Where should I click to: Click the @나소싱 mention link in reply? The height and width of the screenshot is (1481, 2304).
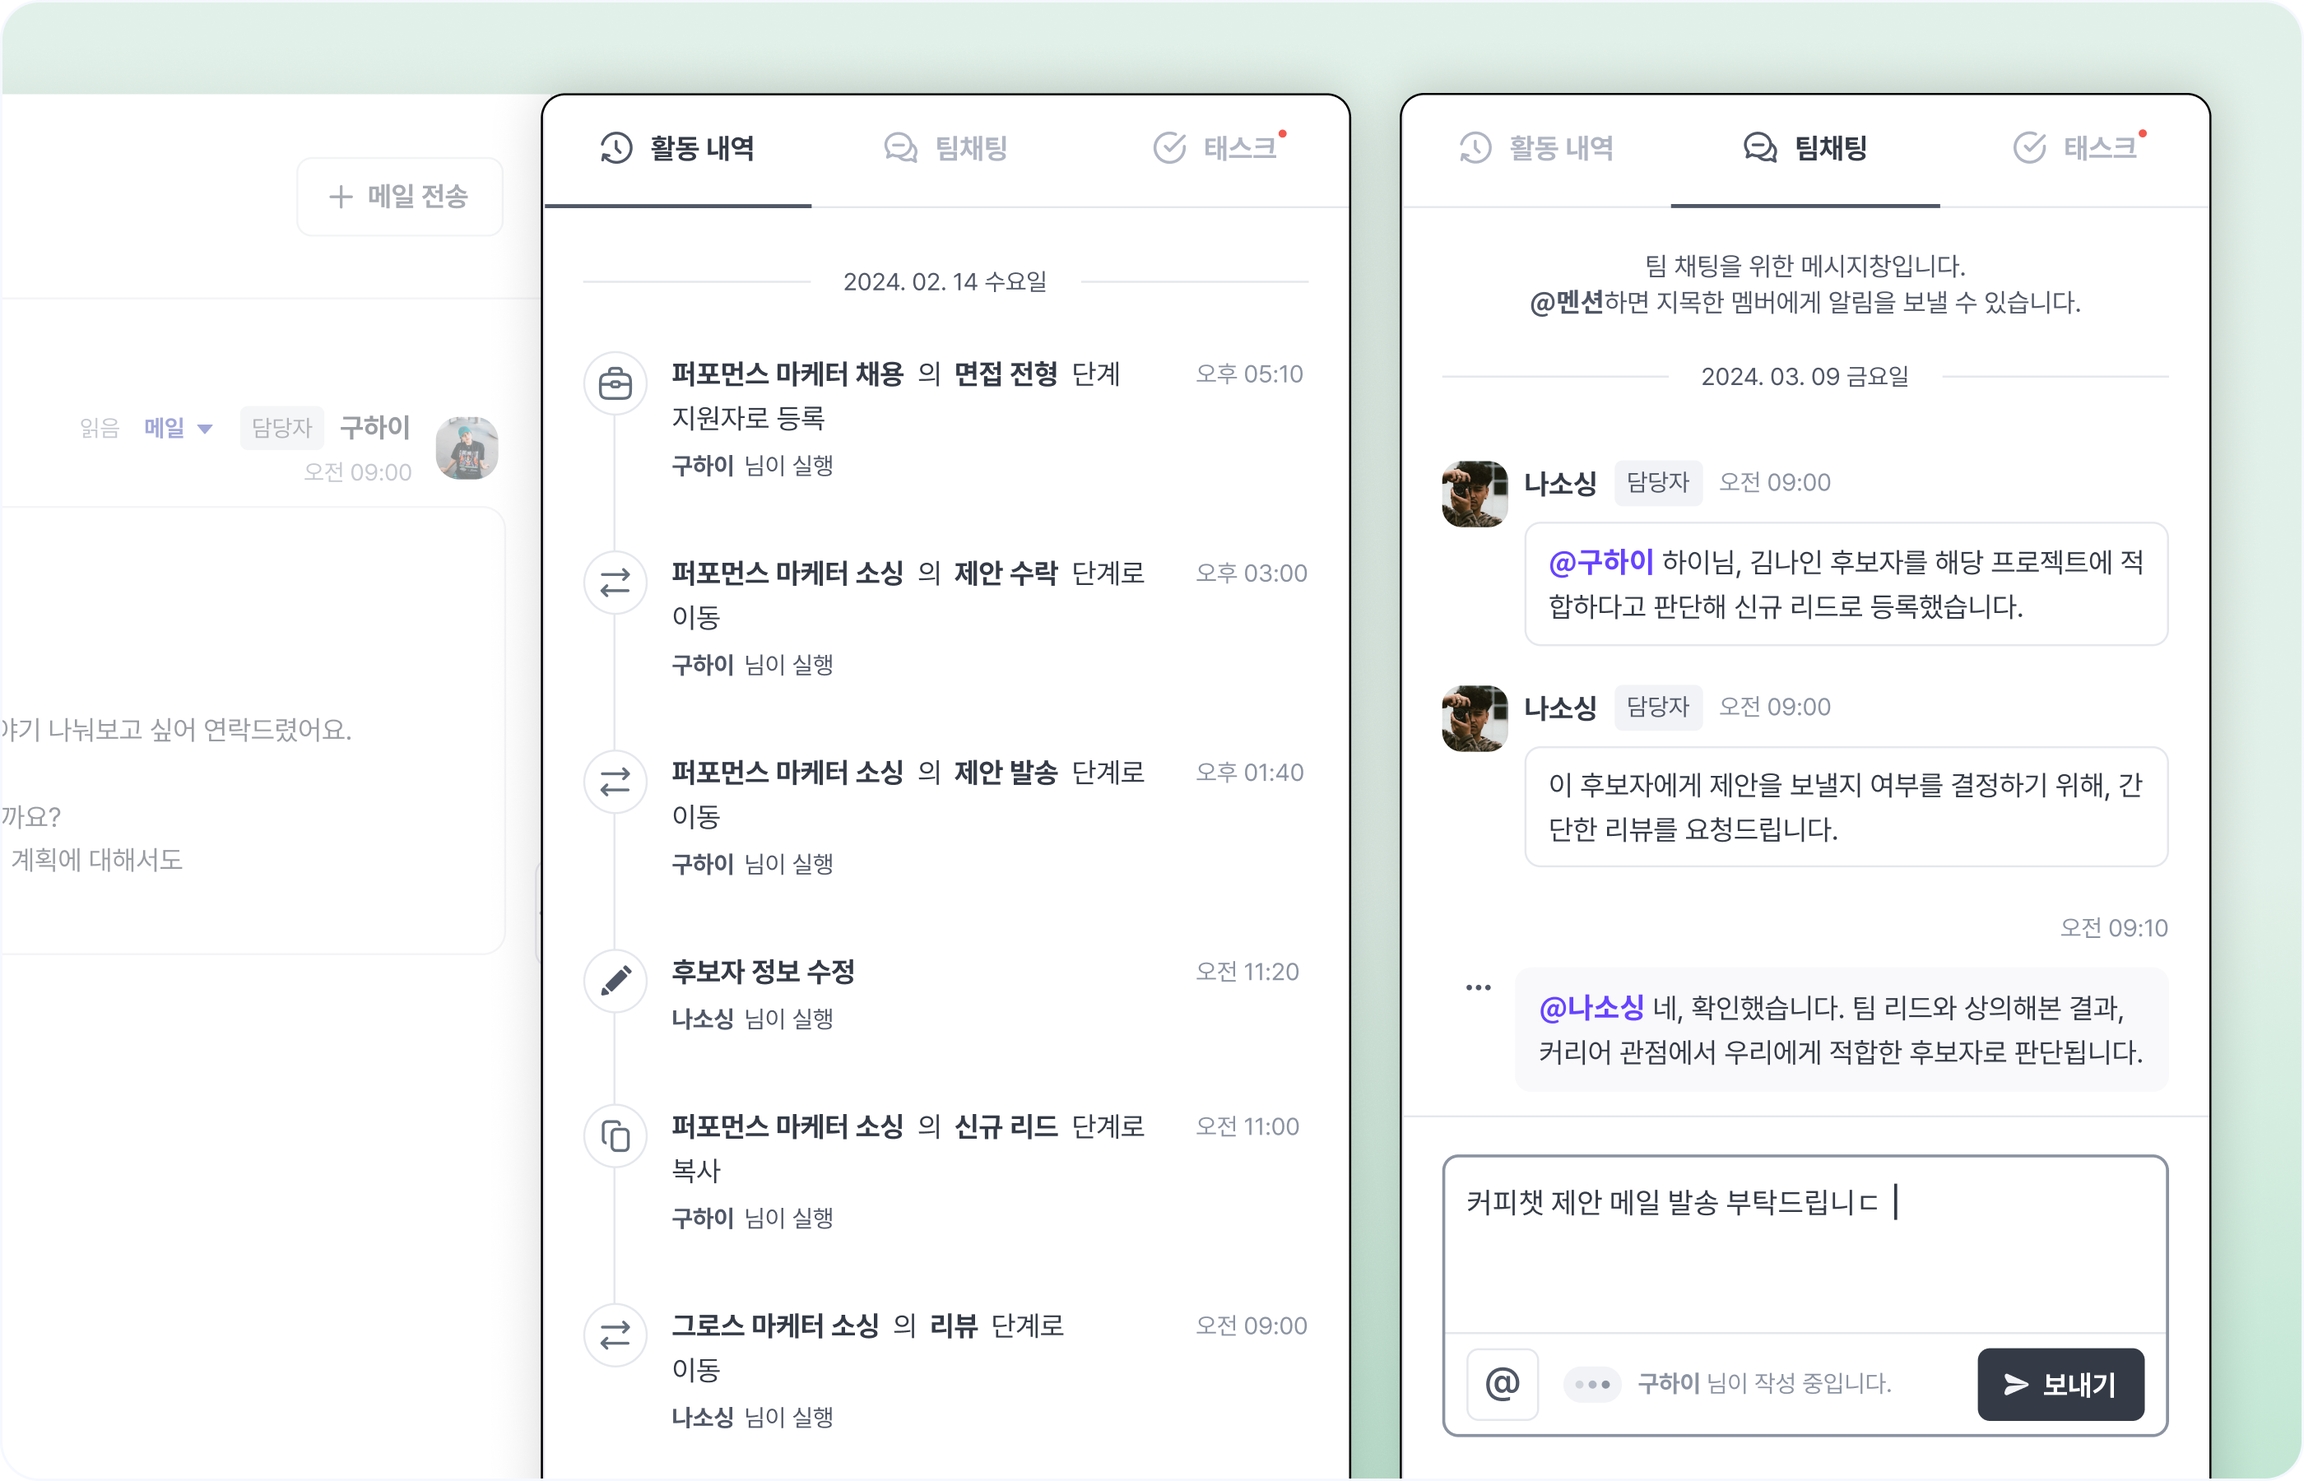(x=1591, y=1007)
